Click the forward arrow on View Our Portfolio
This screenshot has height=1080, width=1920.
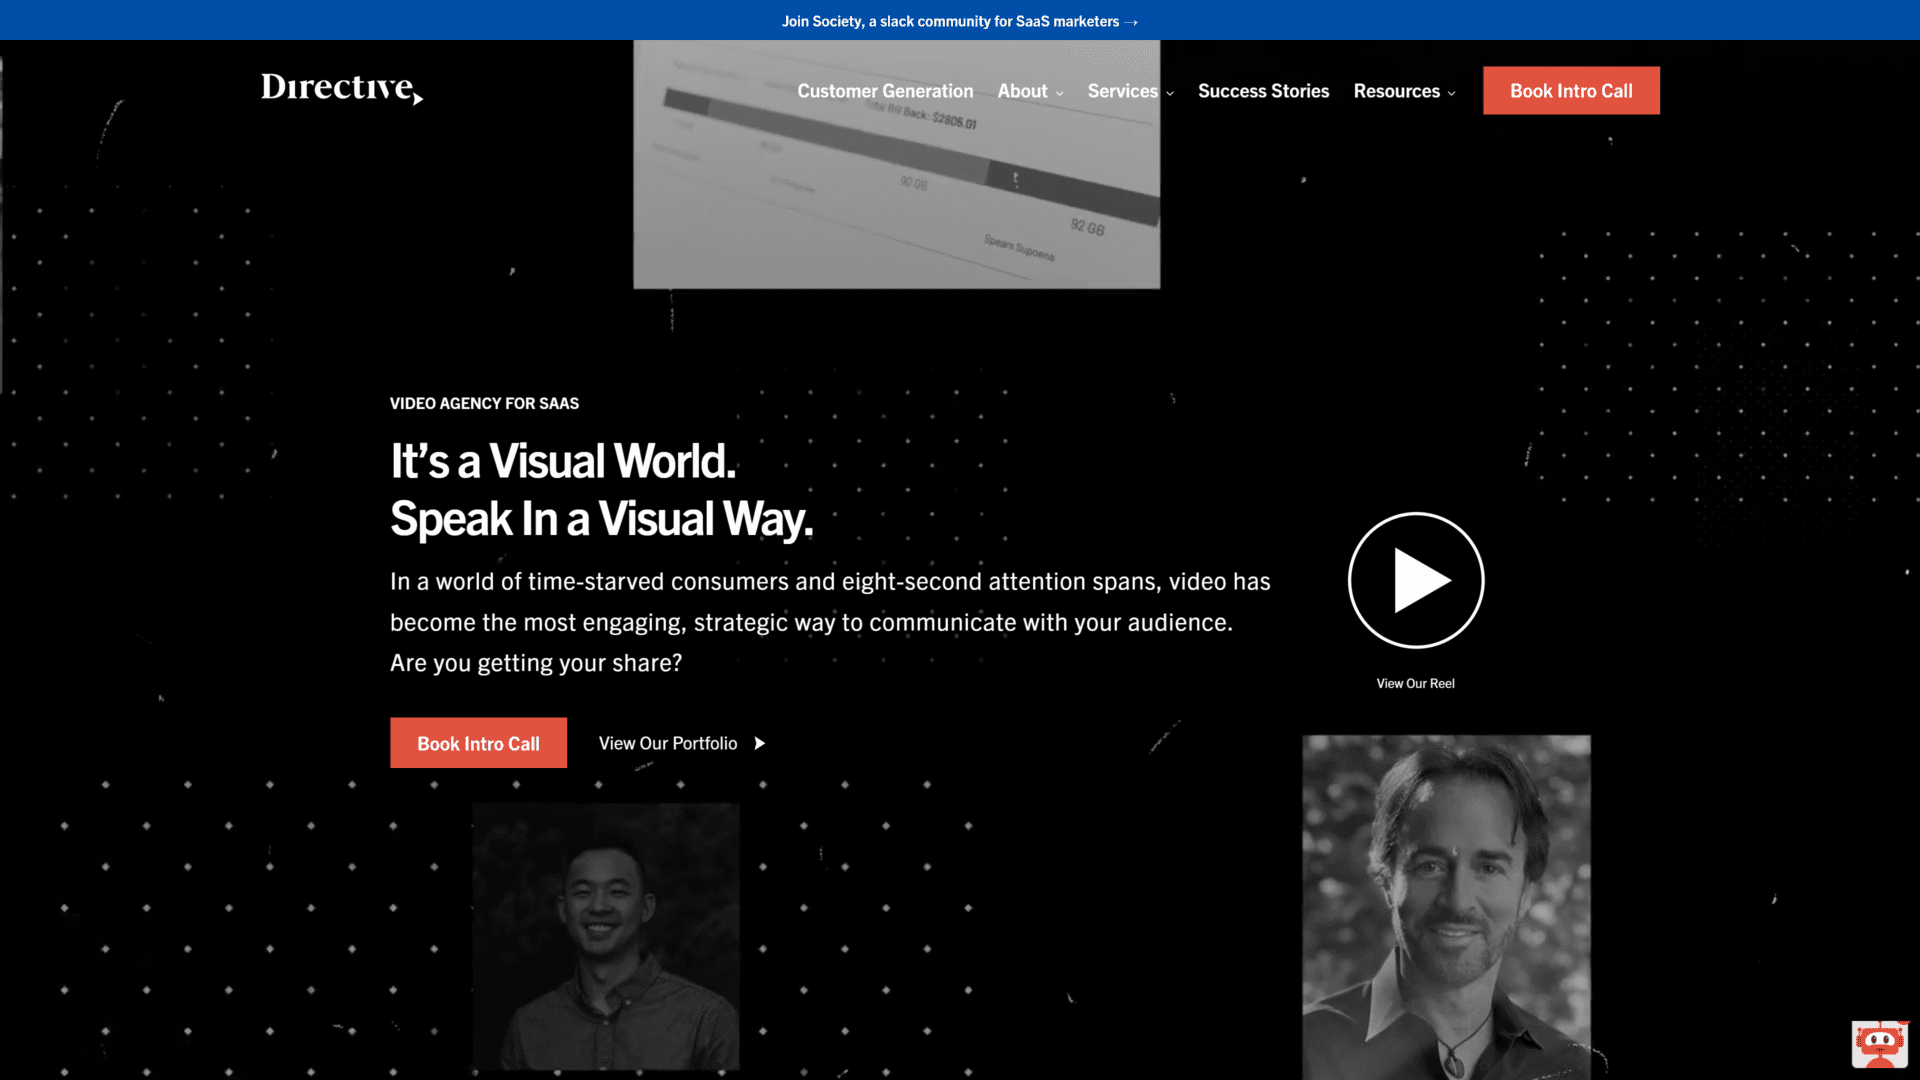click(x=760, y=741)
